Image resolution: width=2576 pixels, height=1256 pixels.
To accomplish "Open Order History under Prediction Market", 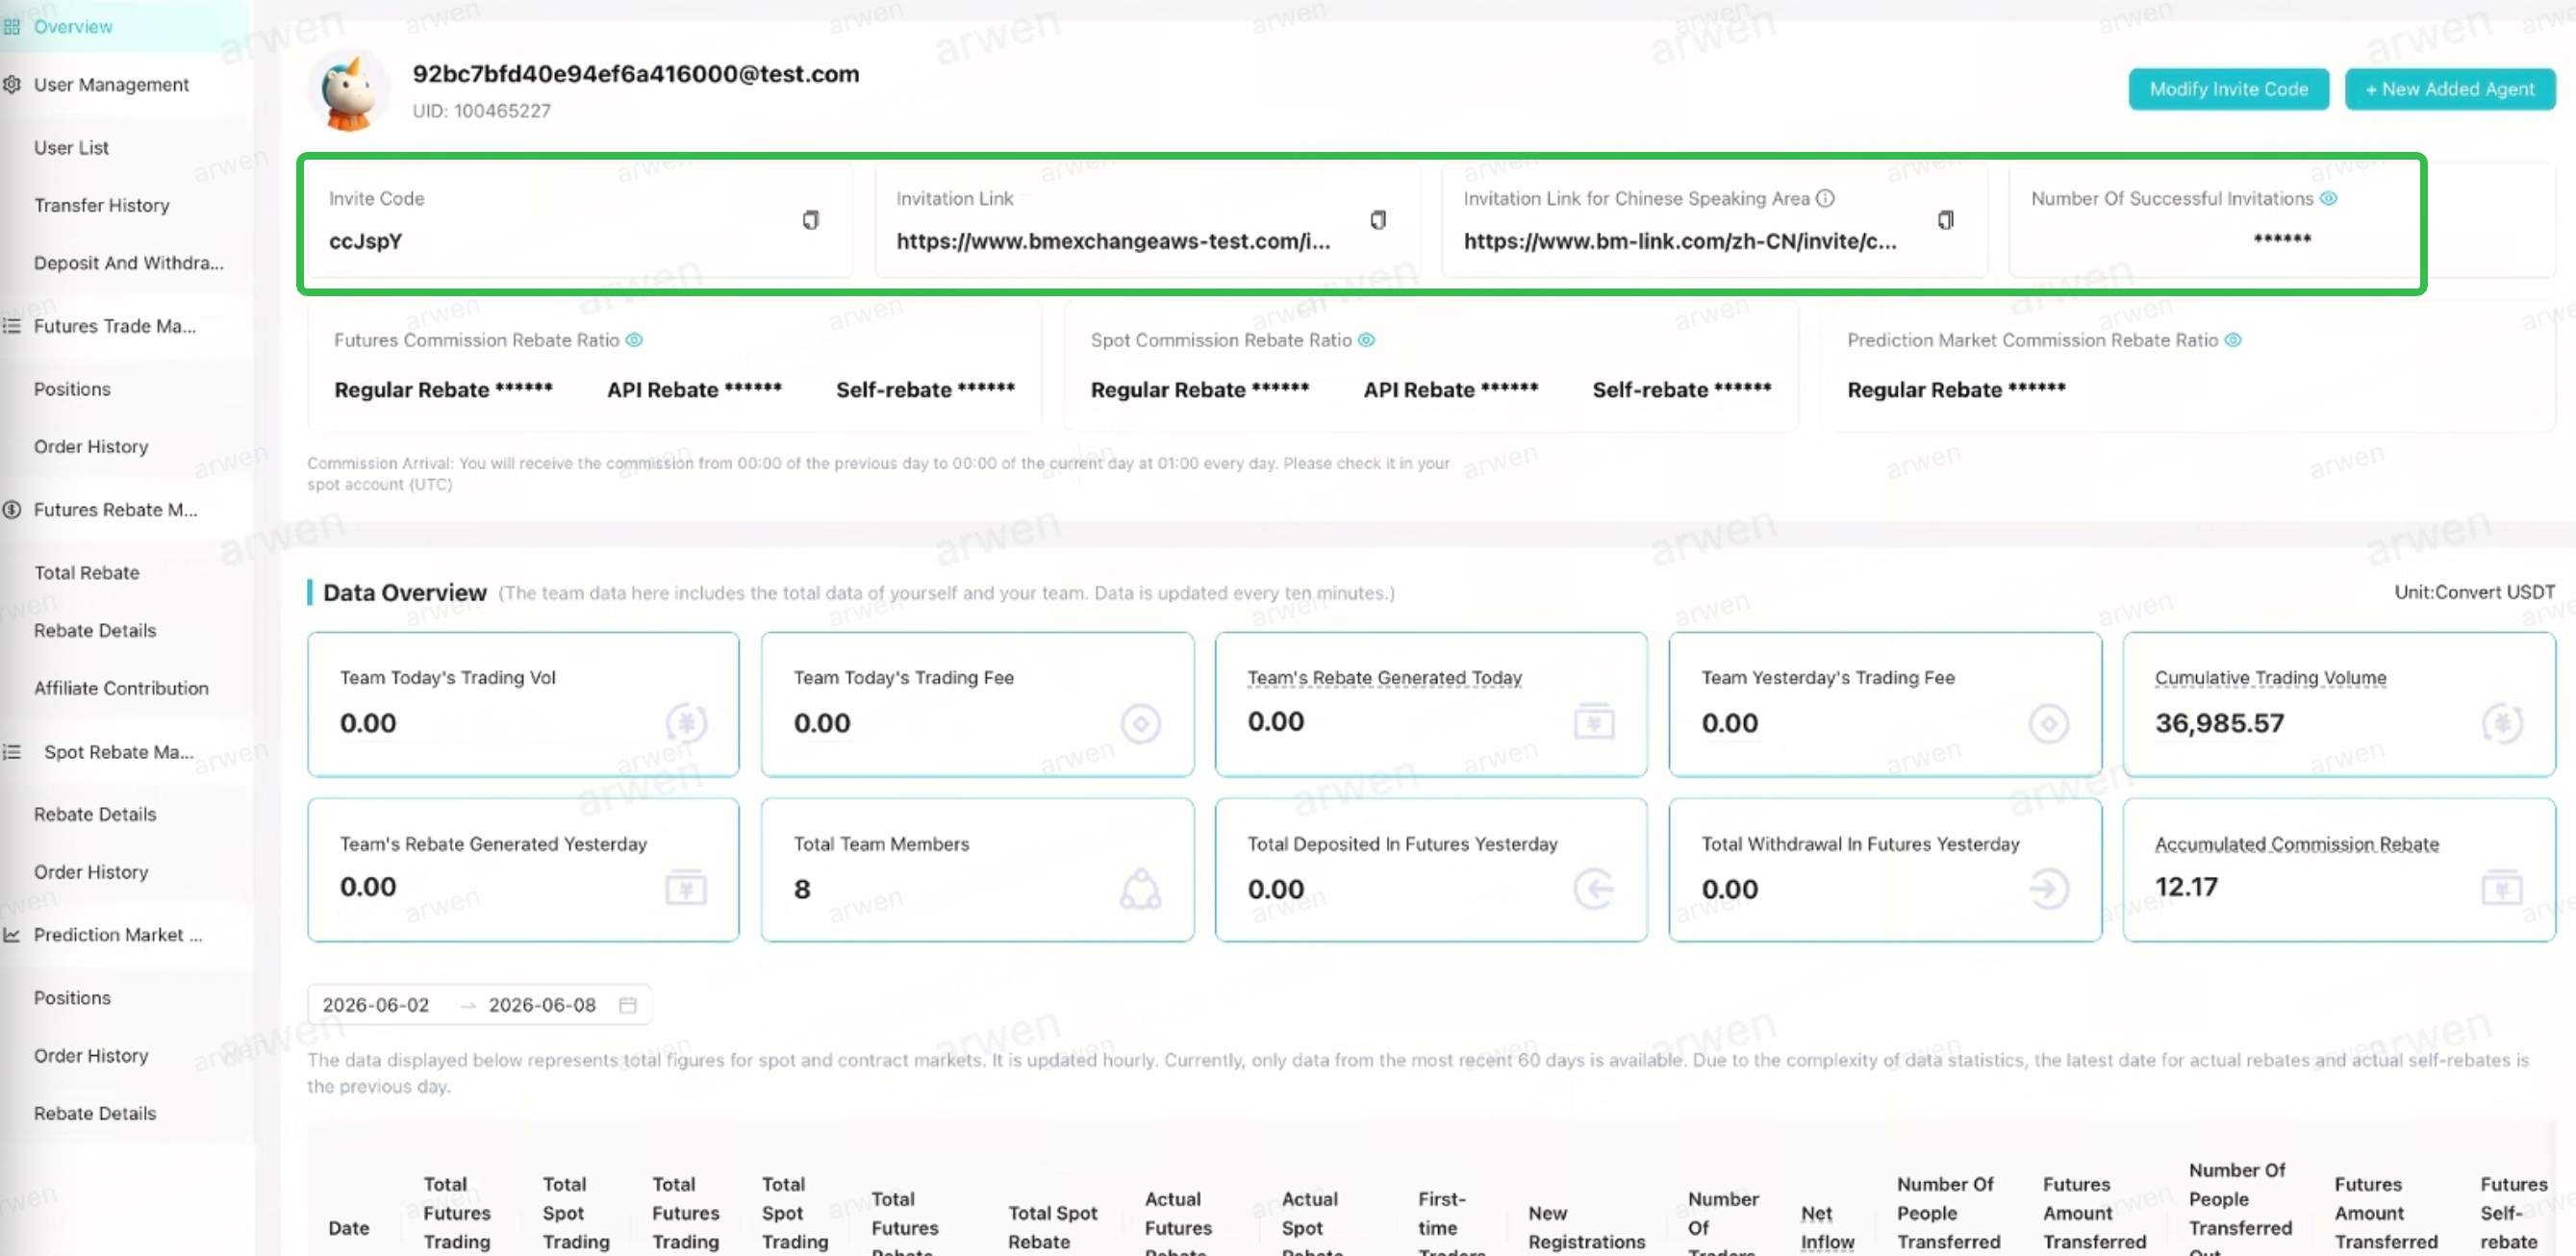I will point(91,1056).
